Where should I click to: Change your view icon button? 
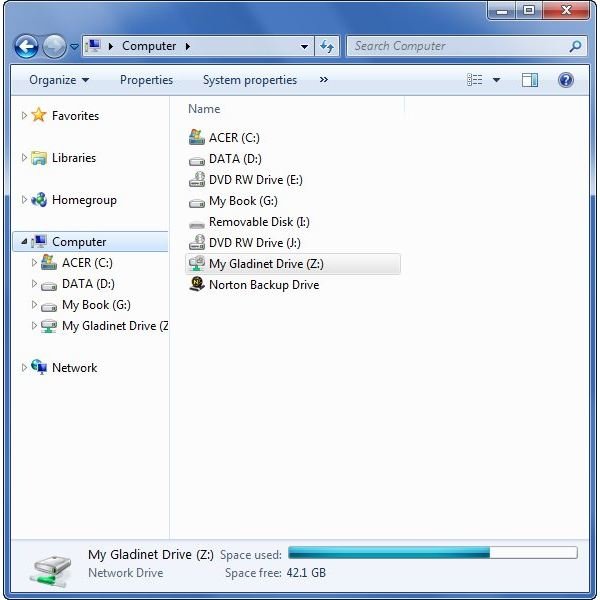click(x=474, y=80)
